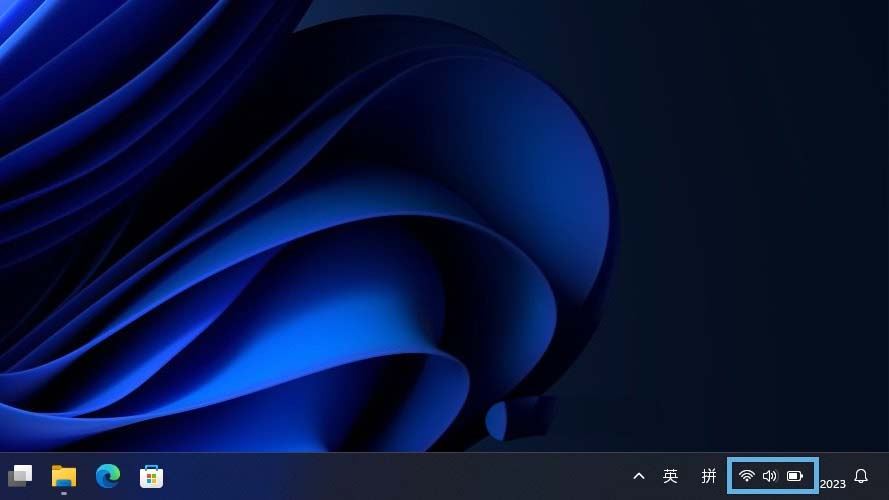Open File Explorer from the taskbar
Screen dimensions: 889x500
64,476
